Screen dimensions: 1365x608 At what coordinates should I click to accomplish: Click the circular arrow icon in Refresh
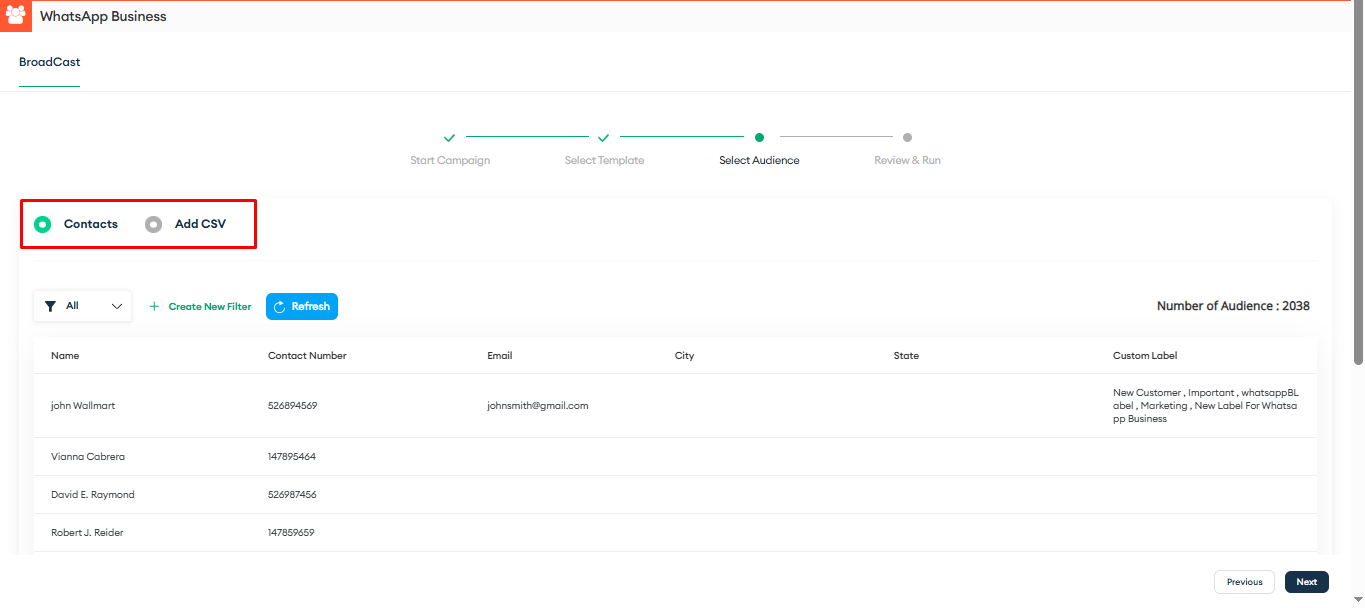click(280, 307)
